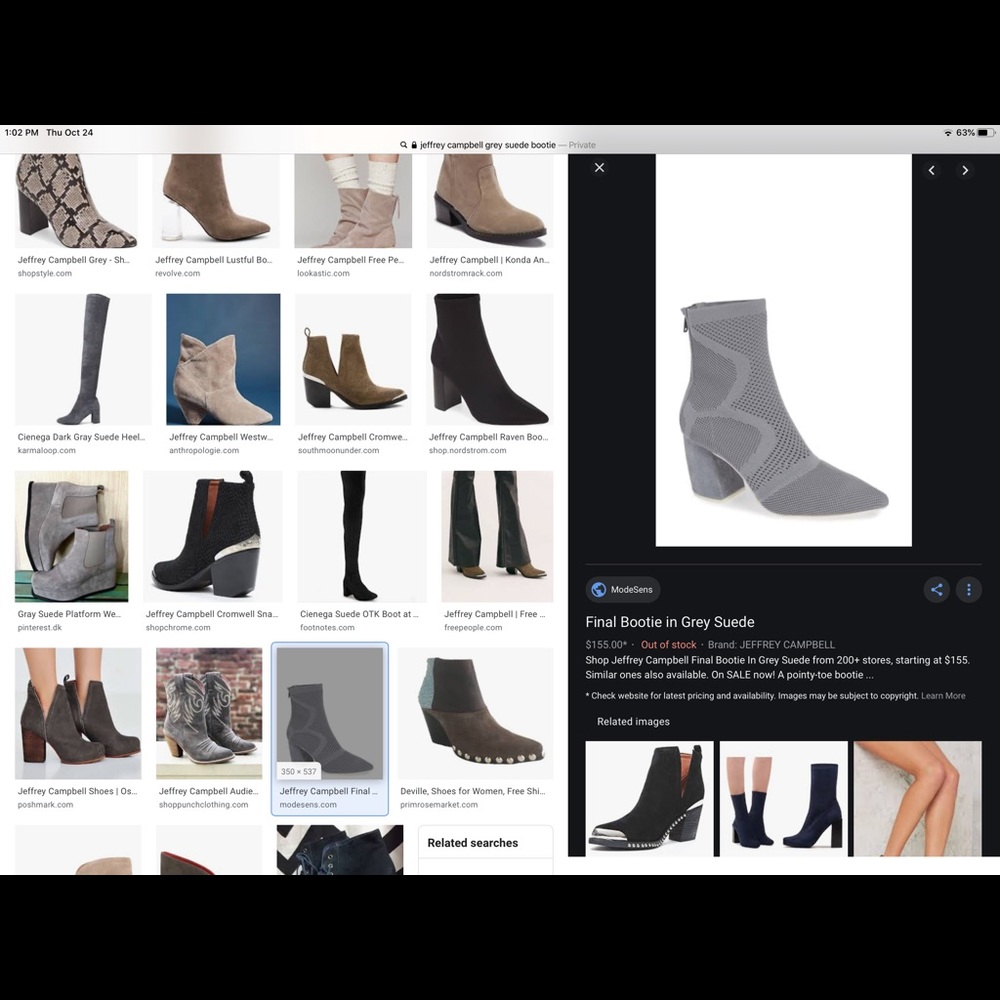Click the revolve.com source link
1000x1000 pixels.
[177, 273]
